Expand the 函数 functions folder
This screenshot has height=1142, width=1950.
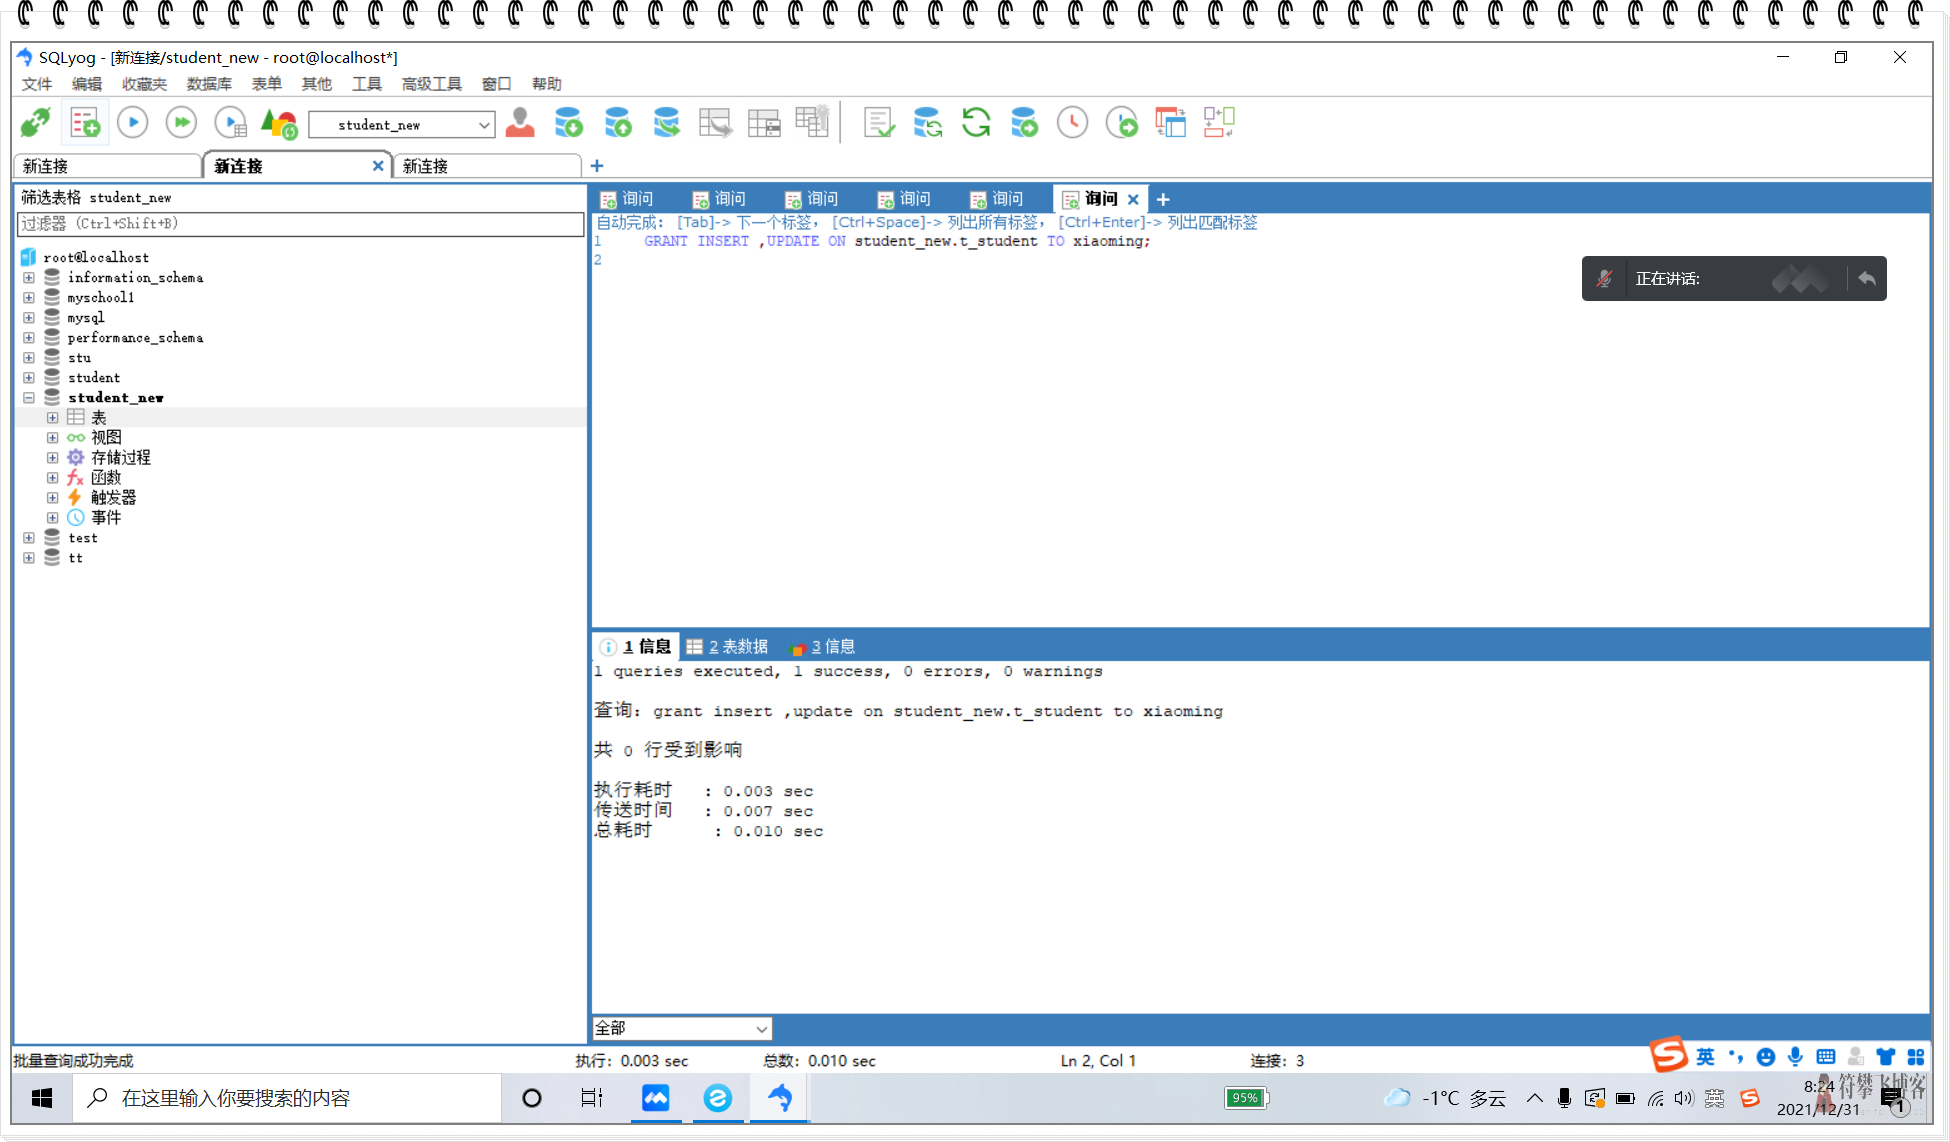click(x=53, y=478)
